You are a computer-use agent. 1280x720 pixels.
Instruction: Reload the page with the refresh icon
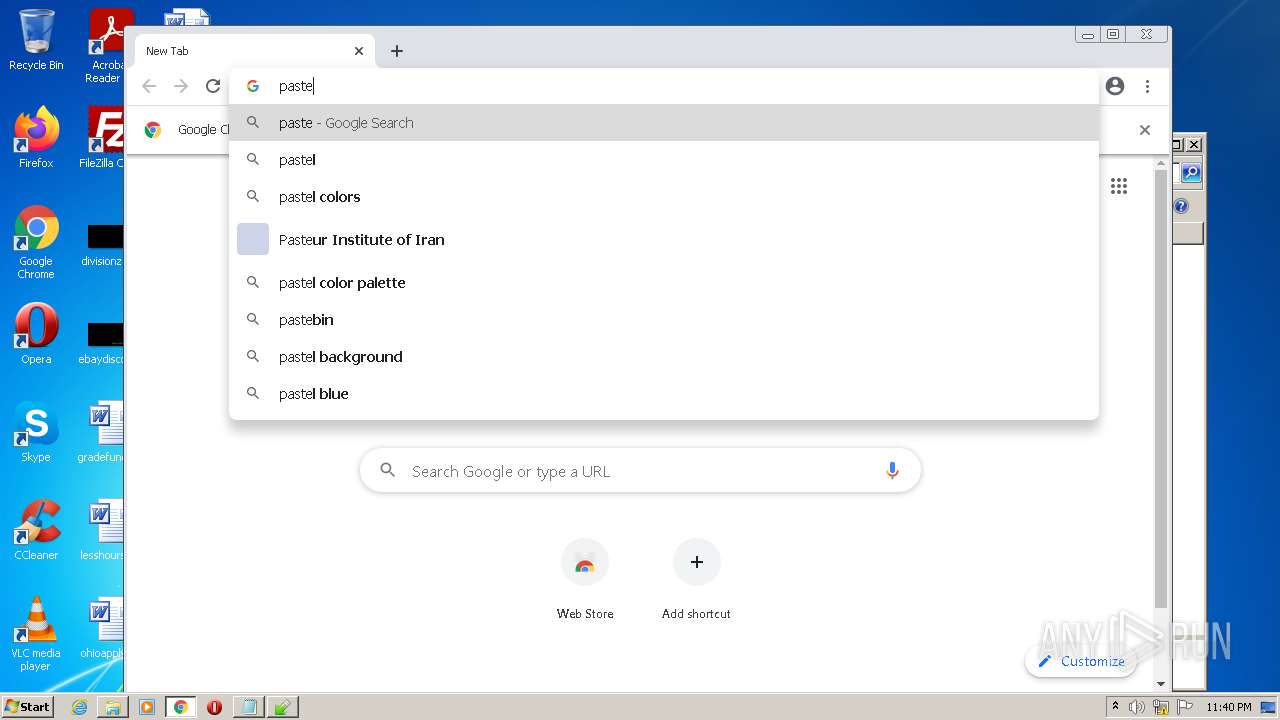click(213, 86)
